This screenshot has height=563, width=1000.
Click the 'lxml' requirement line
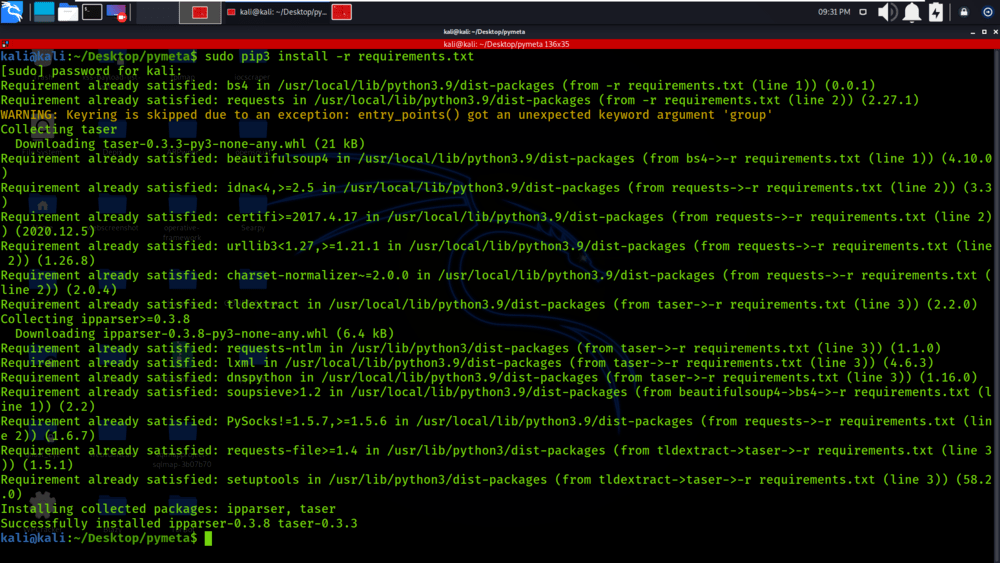click(x=467, y=363)
